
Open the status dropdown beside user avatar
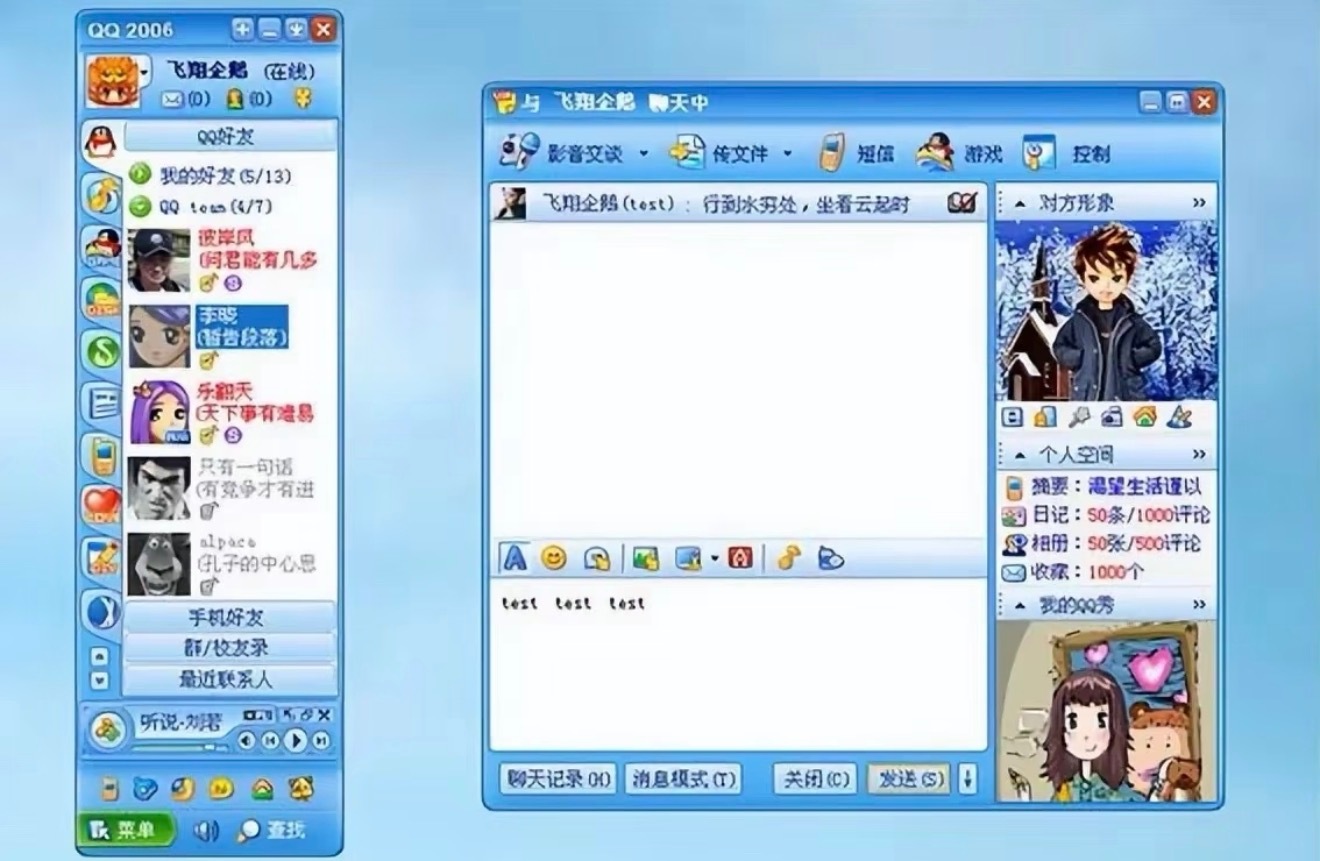click(146, 72)
